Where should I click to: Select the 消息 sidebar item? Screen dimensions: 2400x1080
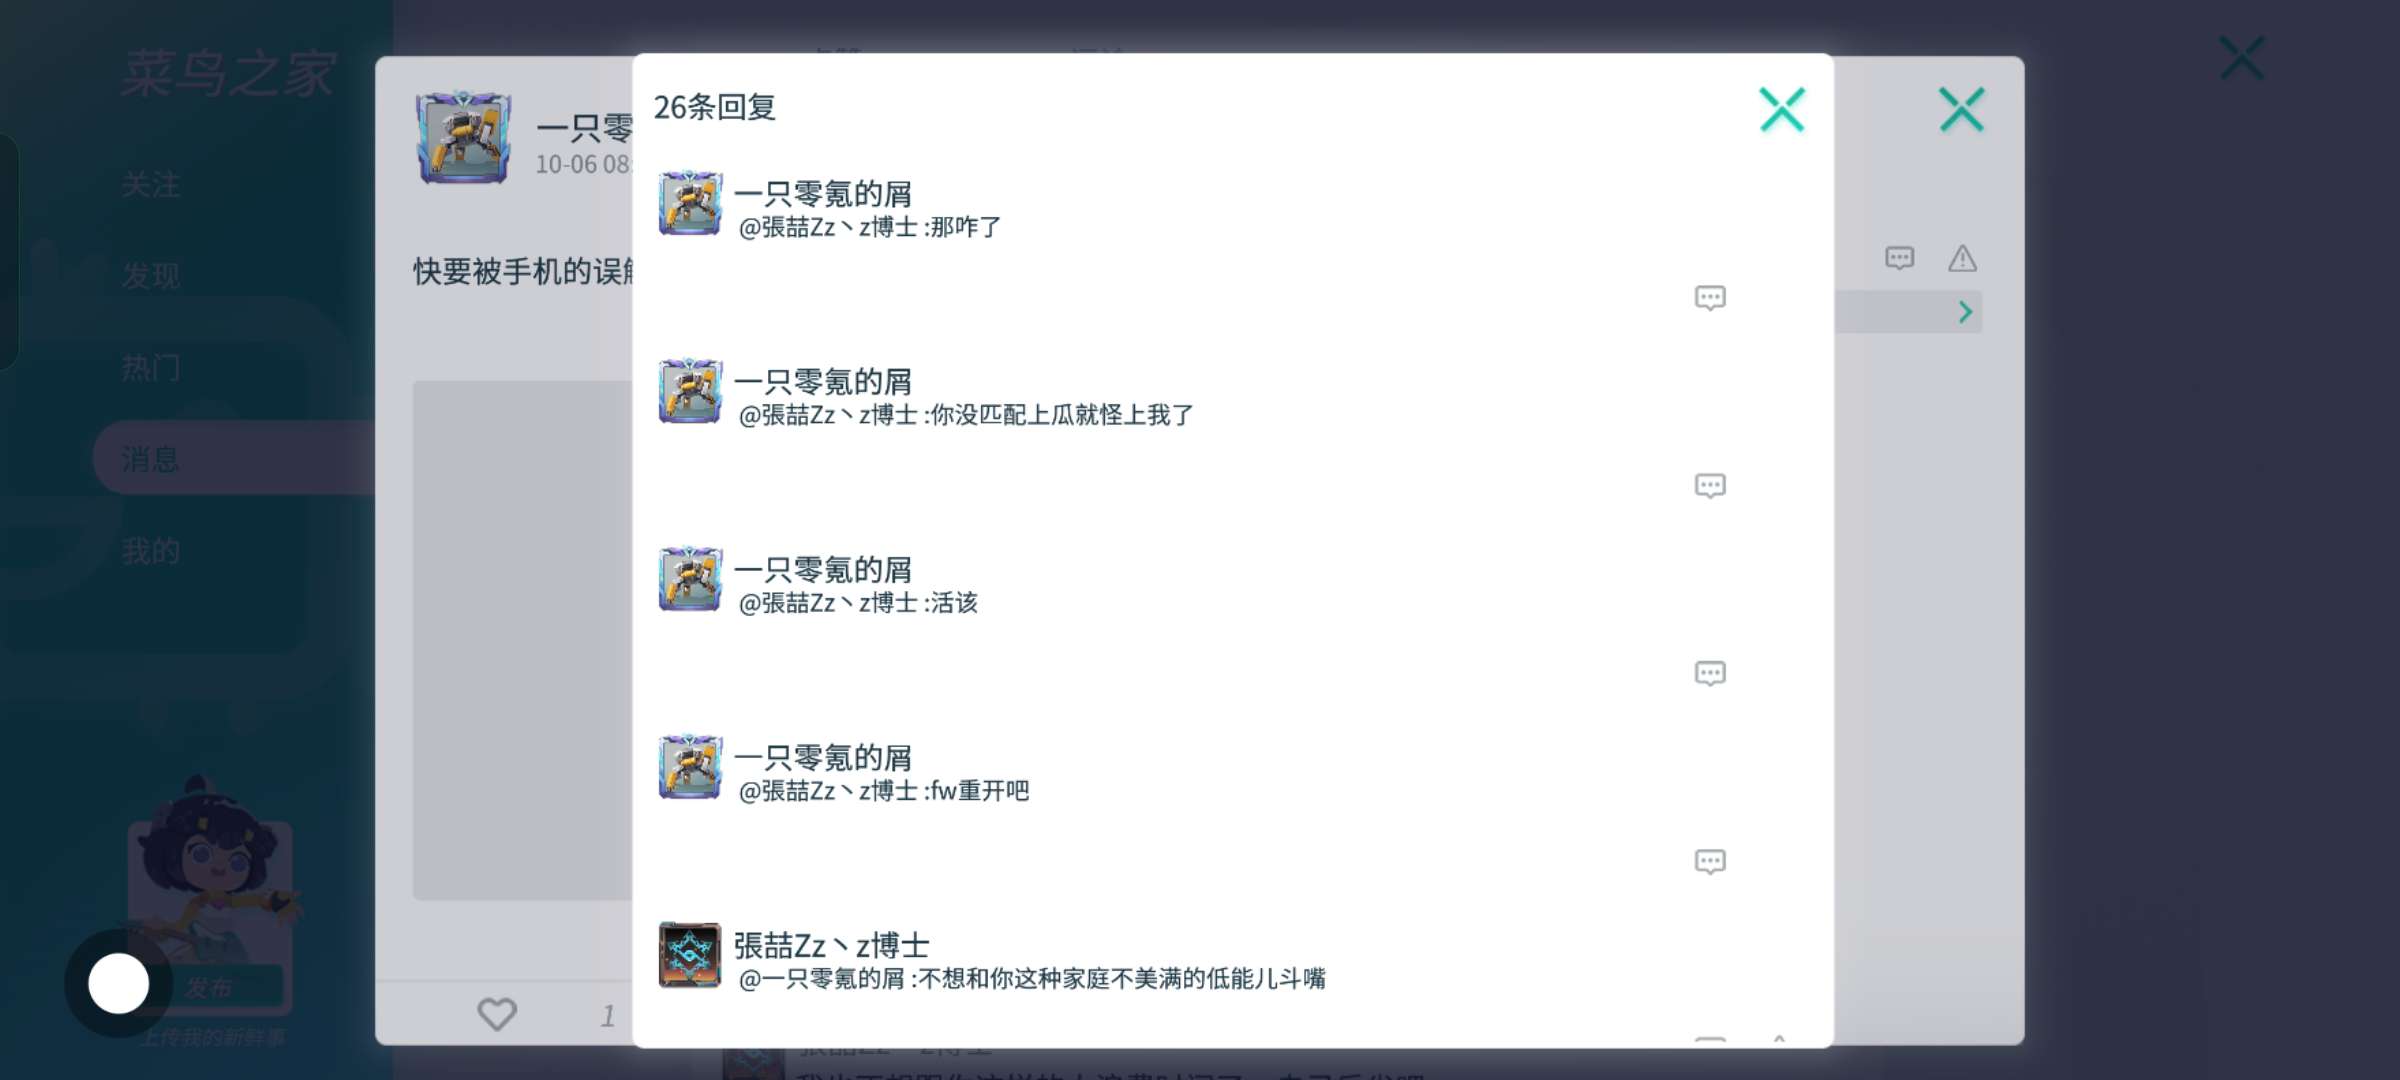coord(235,459)
